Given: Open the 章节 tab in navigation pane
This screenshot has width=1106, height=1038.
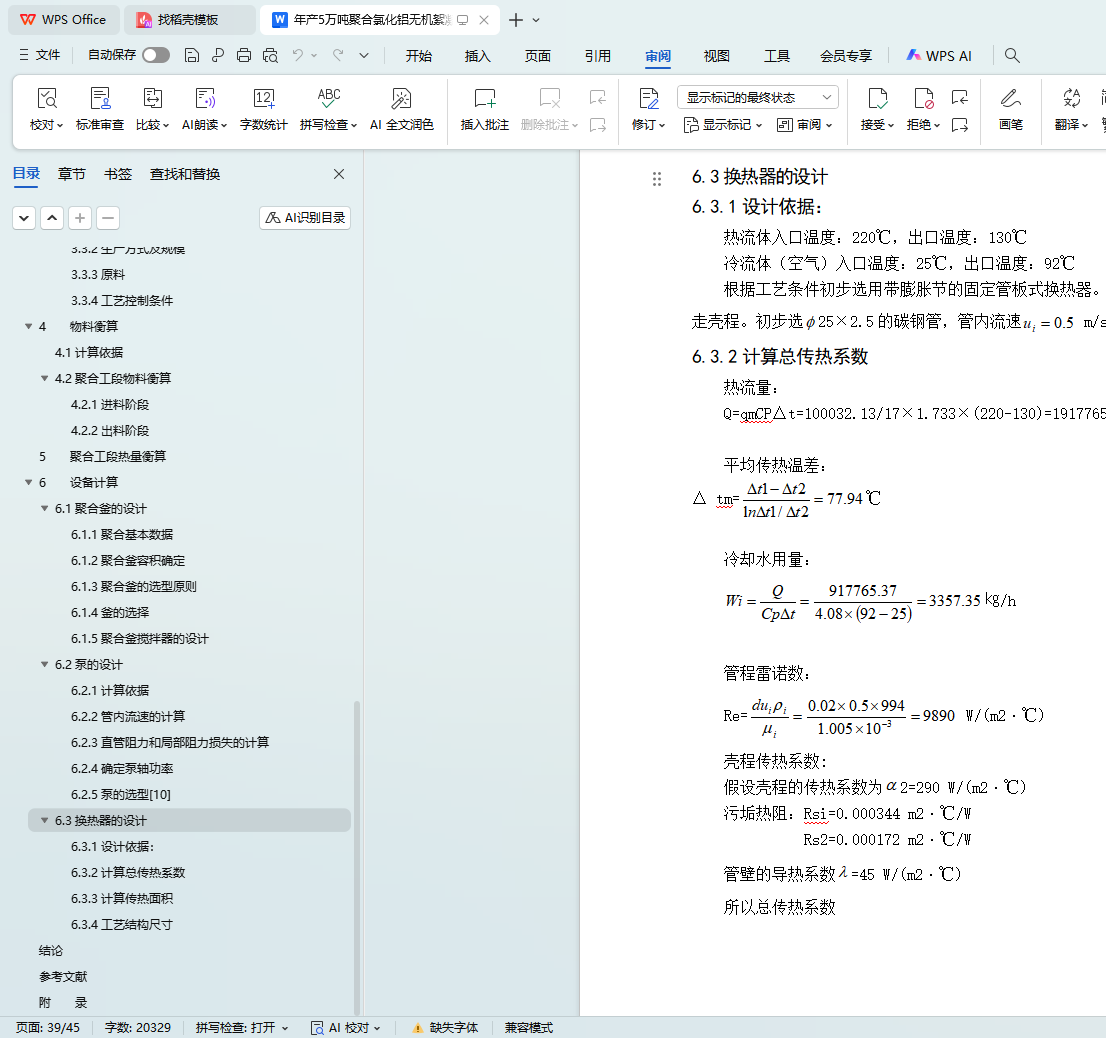Looking at the screenshot, I should (x=71, y=174).
